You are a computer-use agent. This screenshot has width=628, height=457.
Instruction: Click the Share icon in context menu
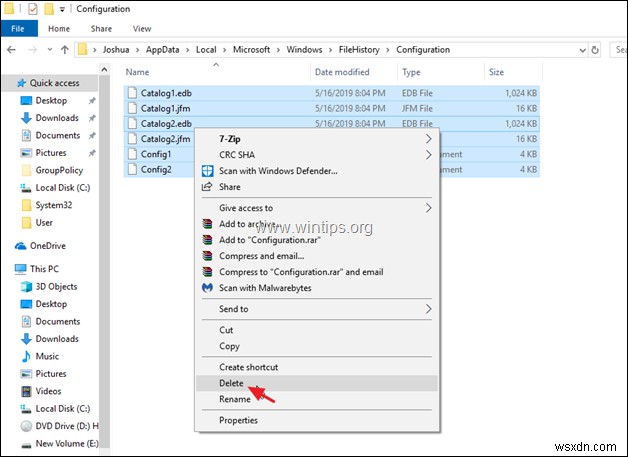(207, 187)
